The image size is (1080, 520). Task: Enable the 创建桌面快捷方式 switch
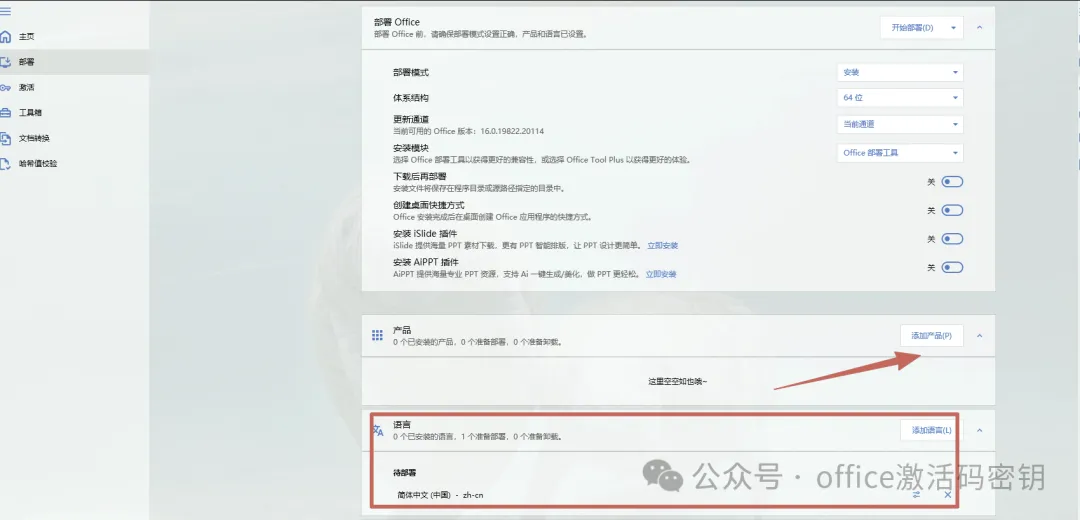pos(952,210)
